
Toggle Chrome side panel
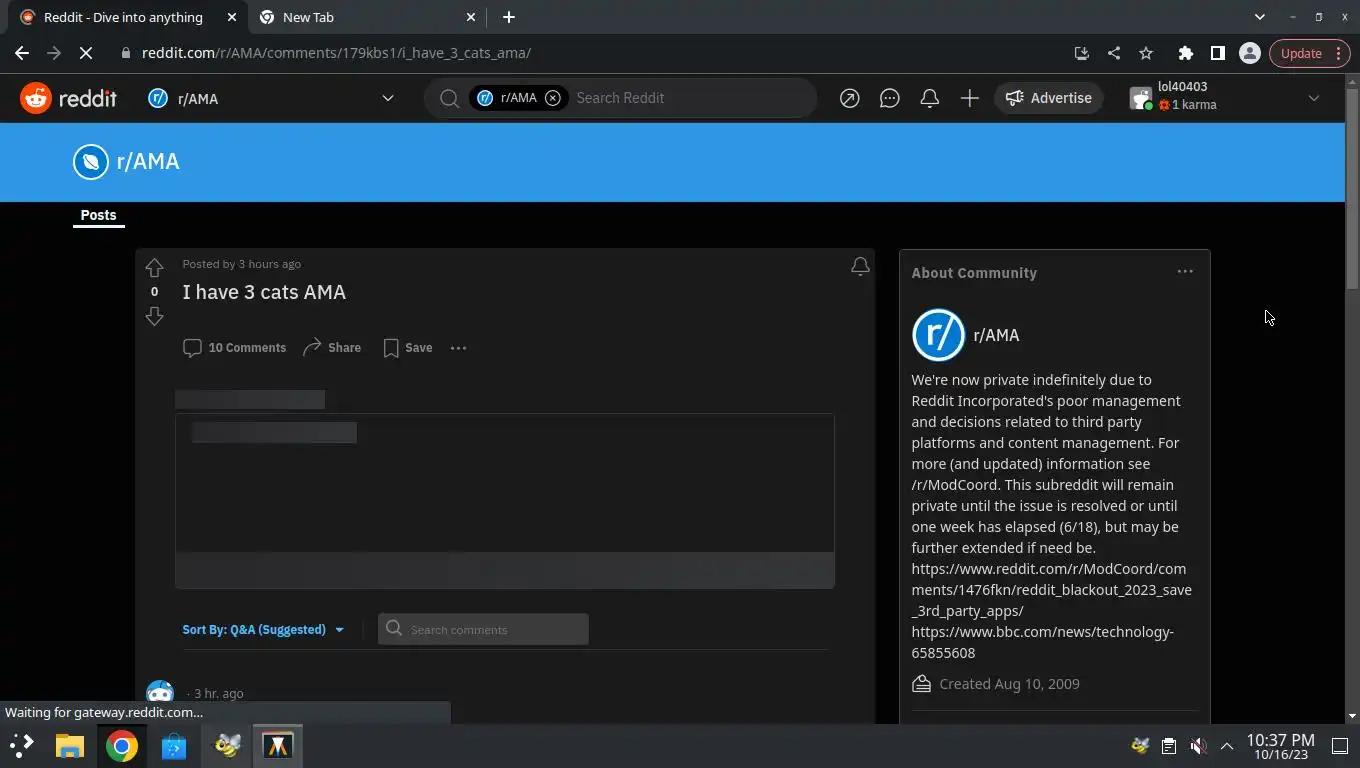(x=1217, y=53)
